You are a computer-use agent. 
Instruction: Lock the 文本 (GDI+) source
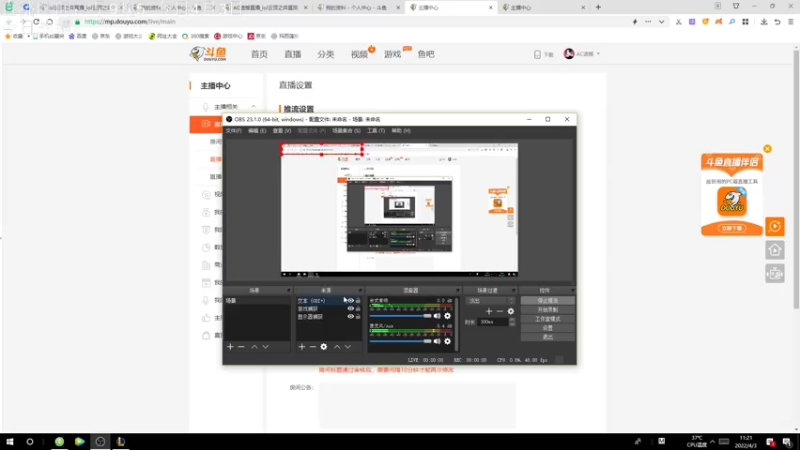click(358, 301)
